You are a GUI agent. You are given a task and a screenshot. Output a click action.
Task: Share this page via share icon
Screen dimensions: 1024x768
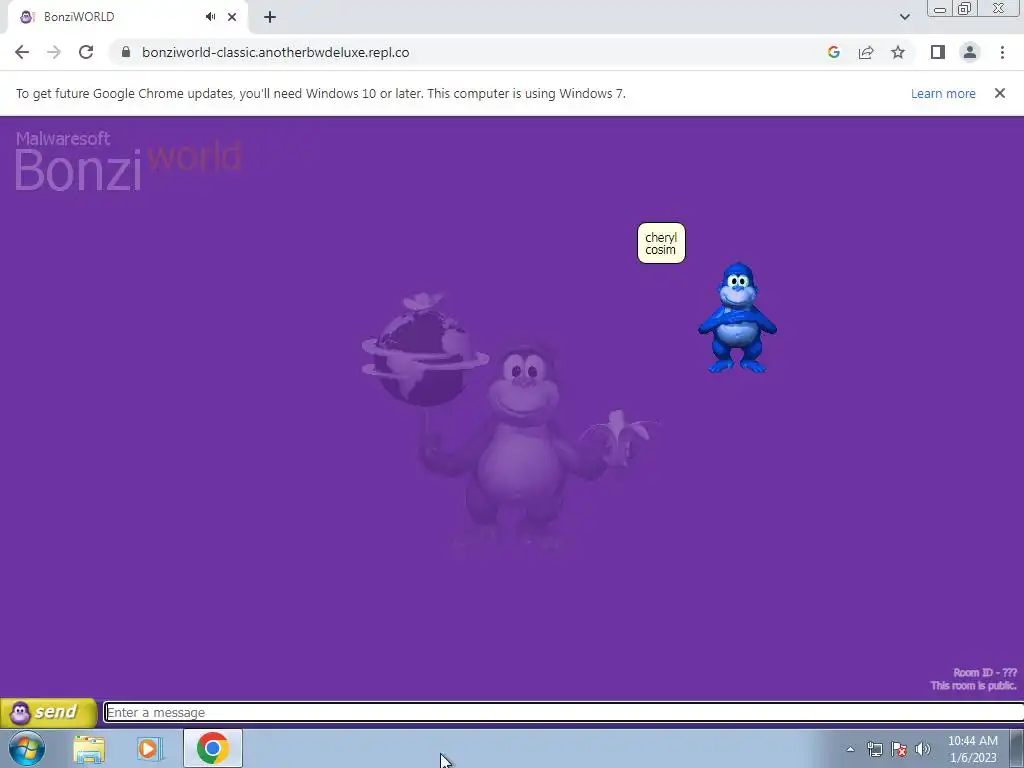pyautogui.click(x=866, y=52)
